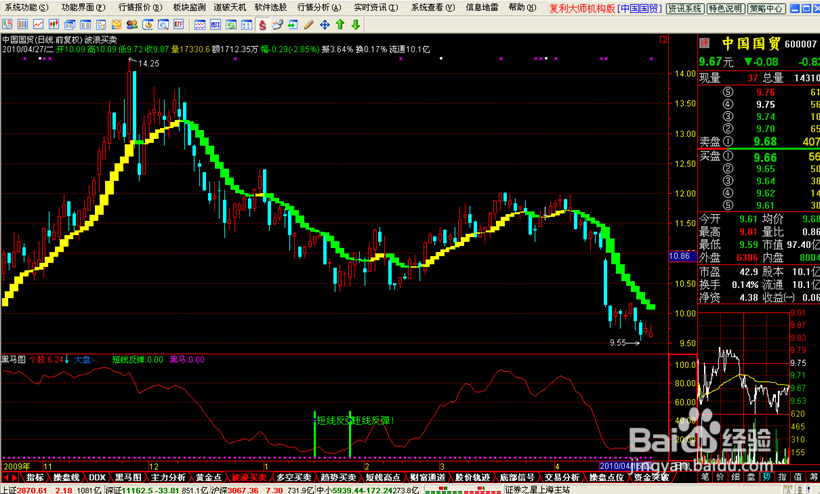Open the orange mail envelope icon
Screen dimensions: 820x494
117,25
